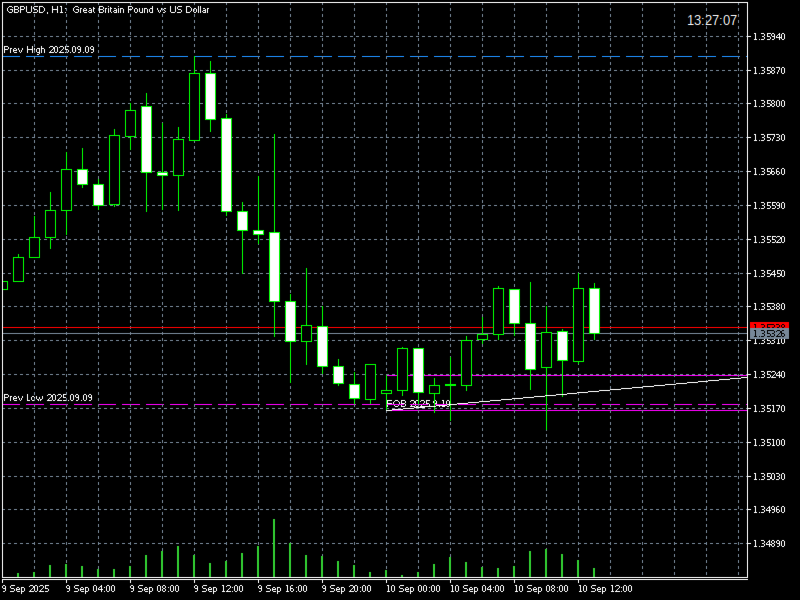Image resolution: width=800 pixels, height=600 pixels.
Task: Select the red horizontal price line
Action: (x=375, y=328)
